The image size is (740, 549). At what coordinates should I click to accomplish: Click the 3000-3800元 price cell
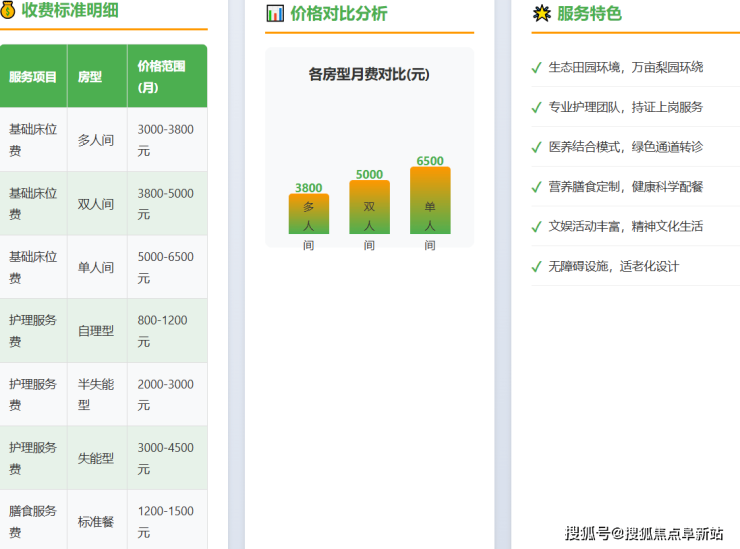click(x=166, y=140)
